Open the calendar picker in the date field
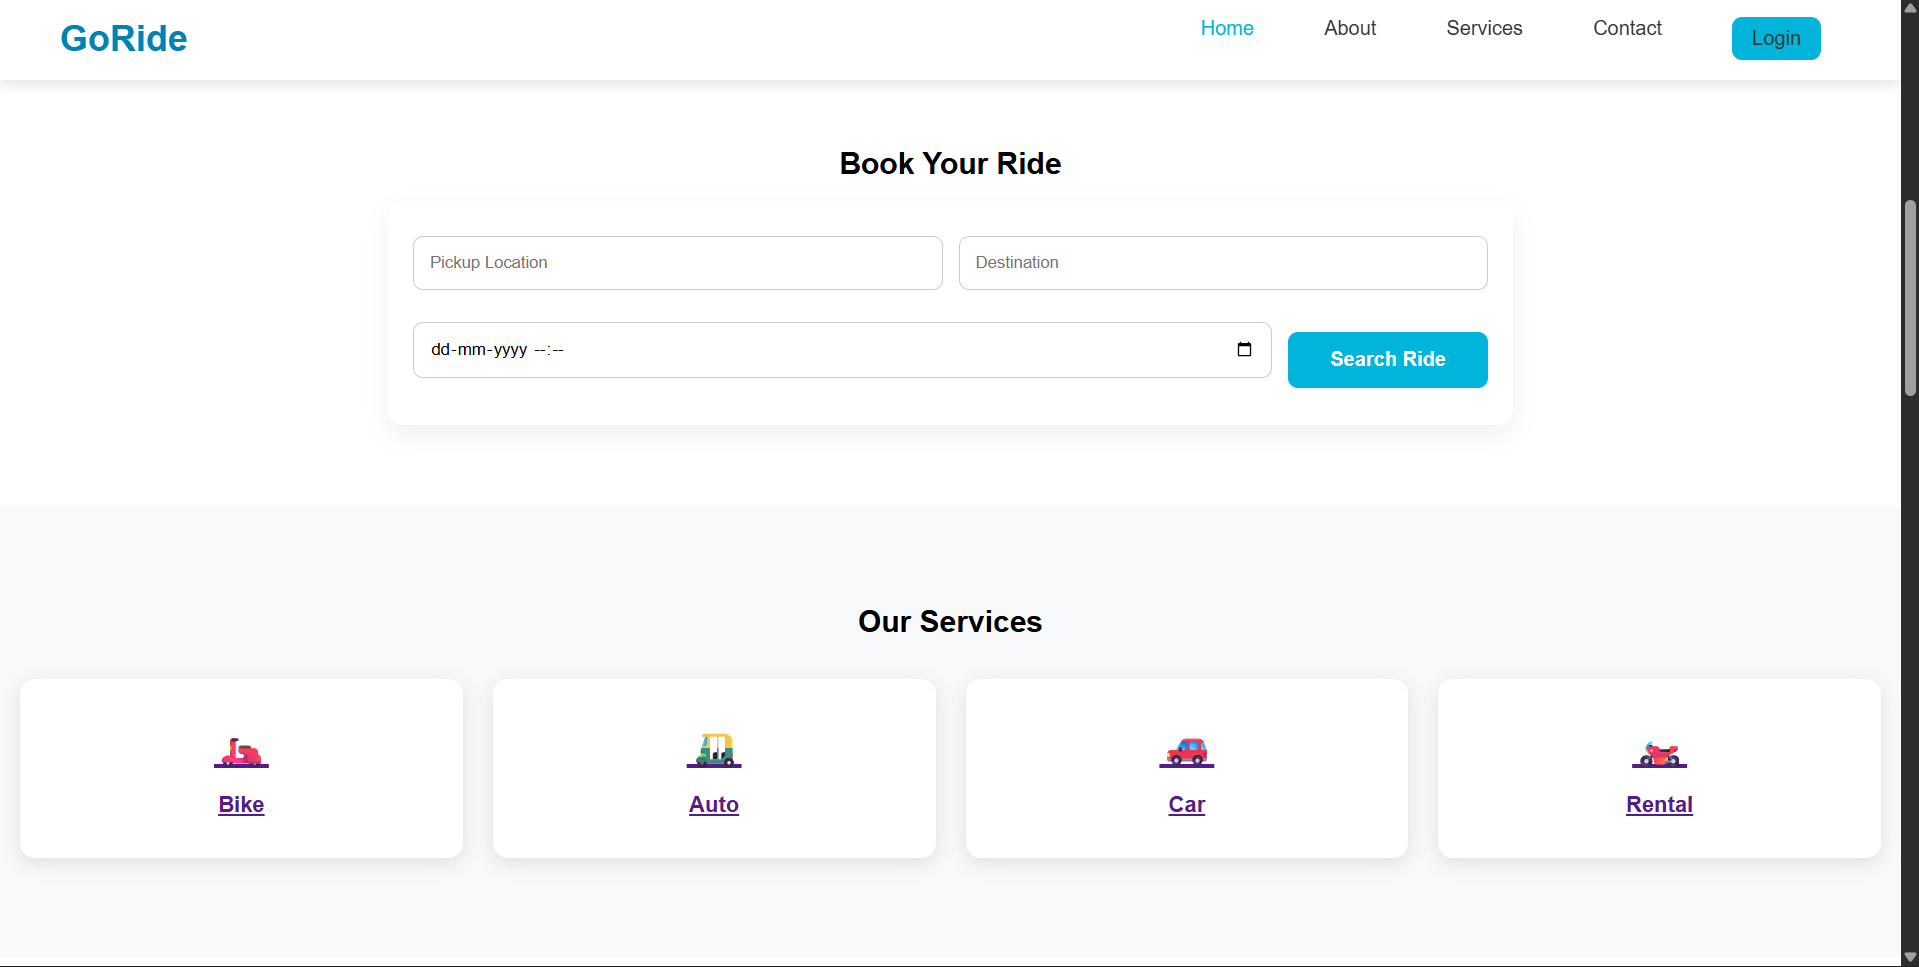Viewport: 1919px width, 967px height. (x=1244, y=349)
